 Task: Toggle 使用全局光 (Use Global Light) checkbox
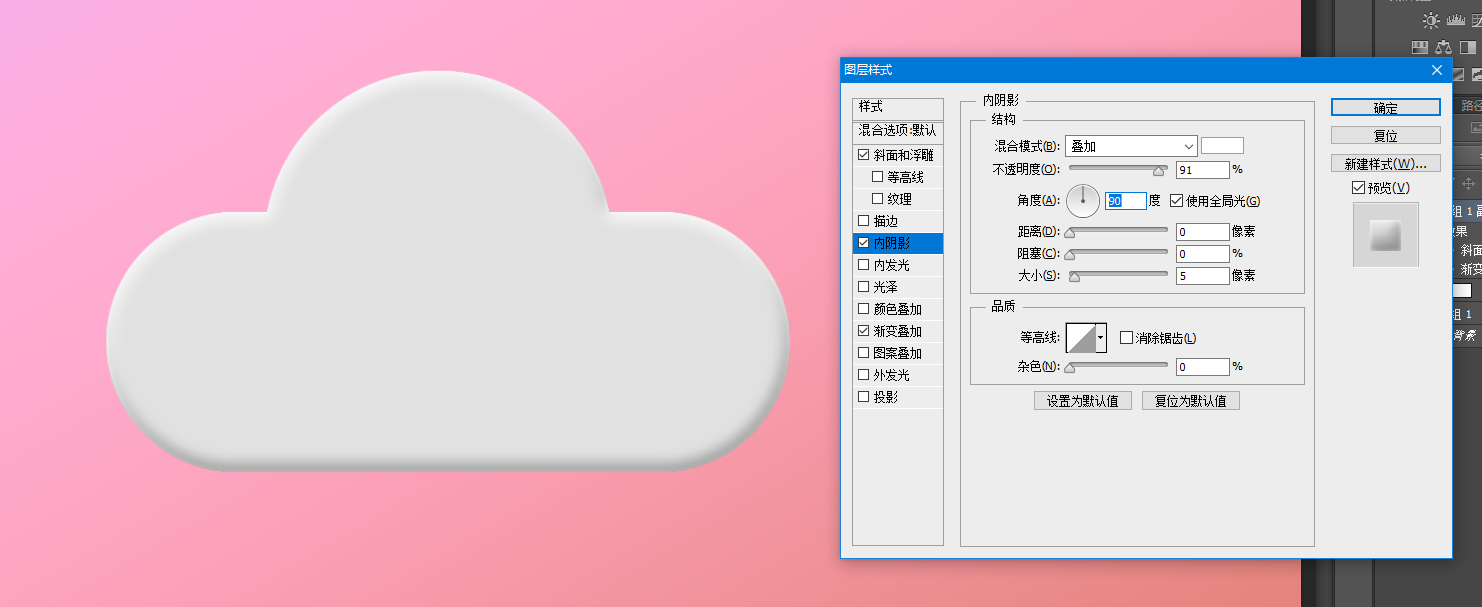click(x=1176, y=201)
